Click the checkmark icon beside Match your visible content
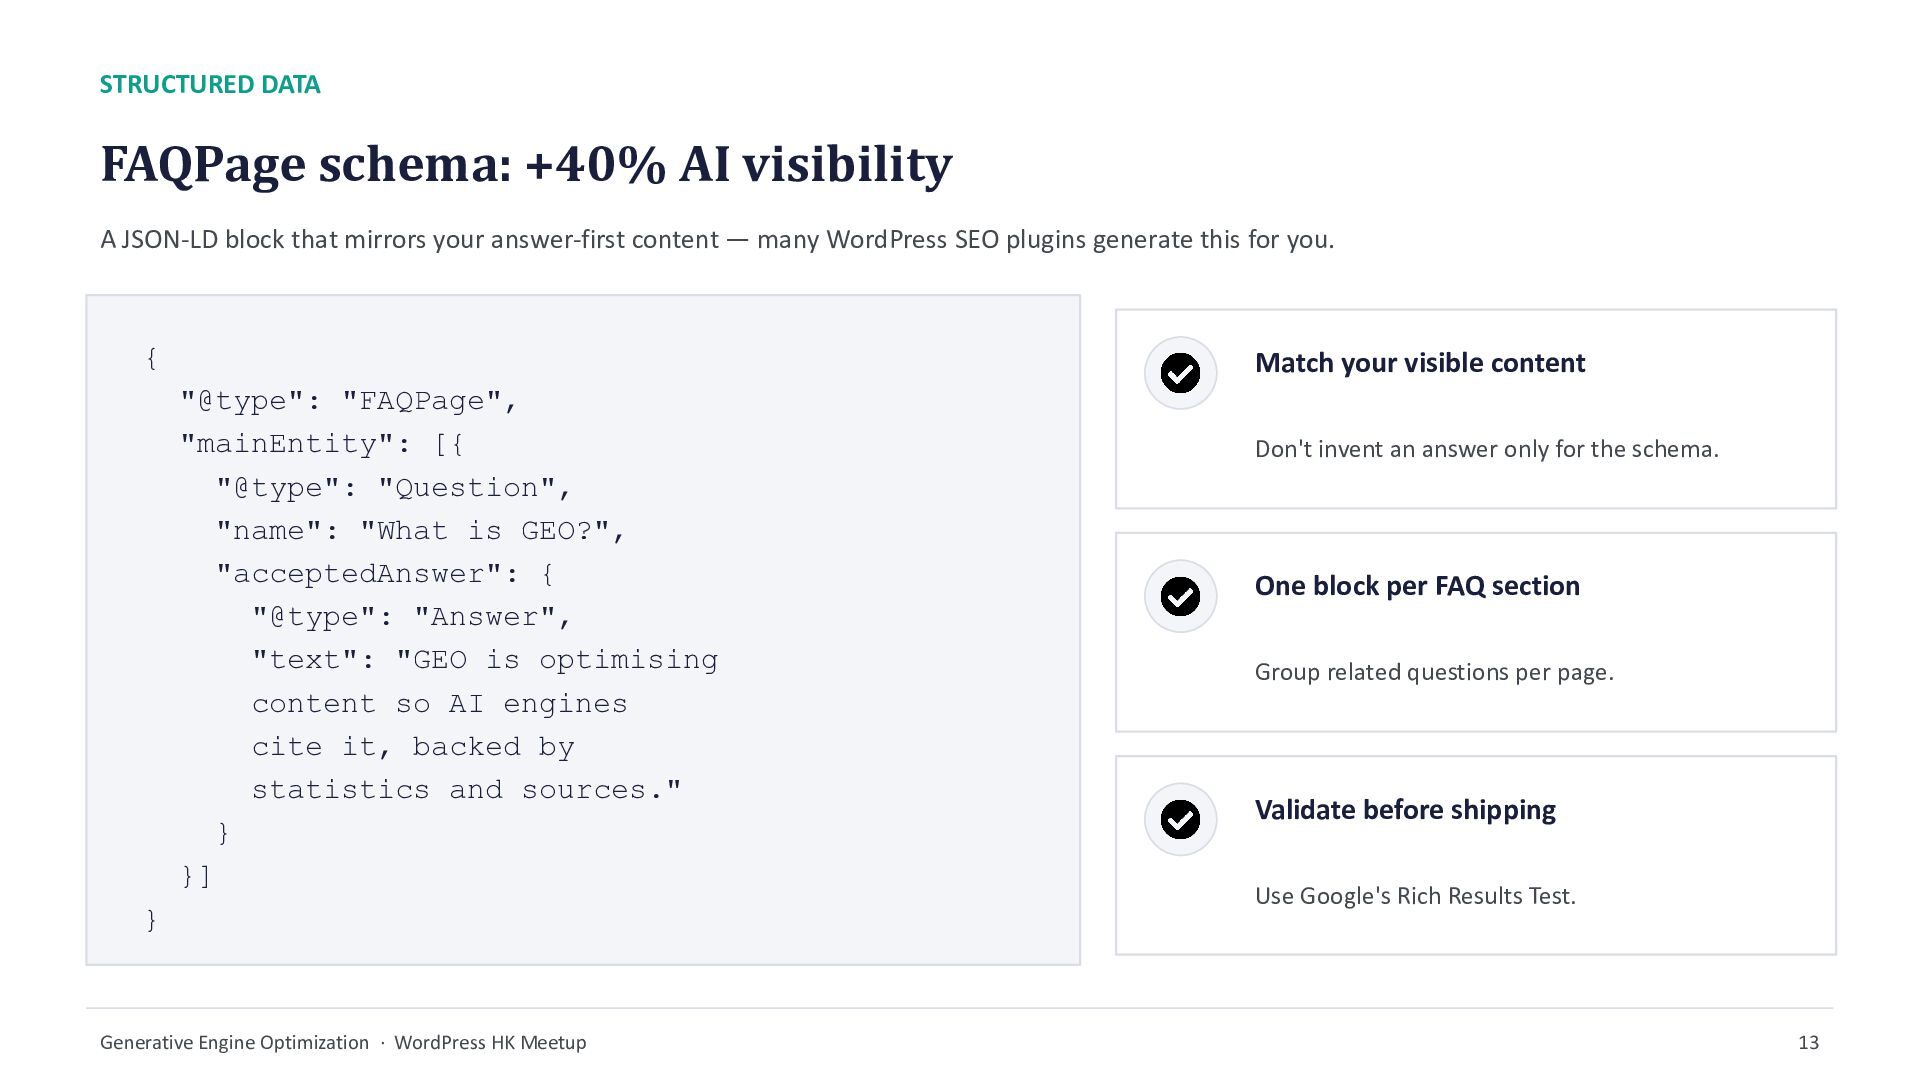 pyautogui.click(x=1180, y=373)
